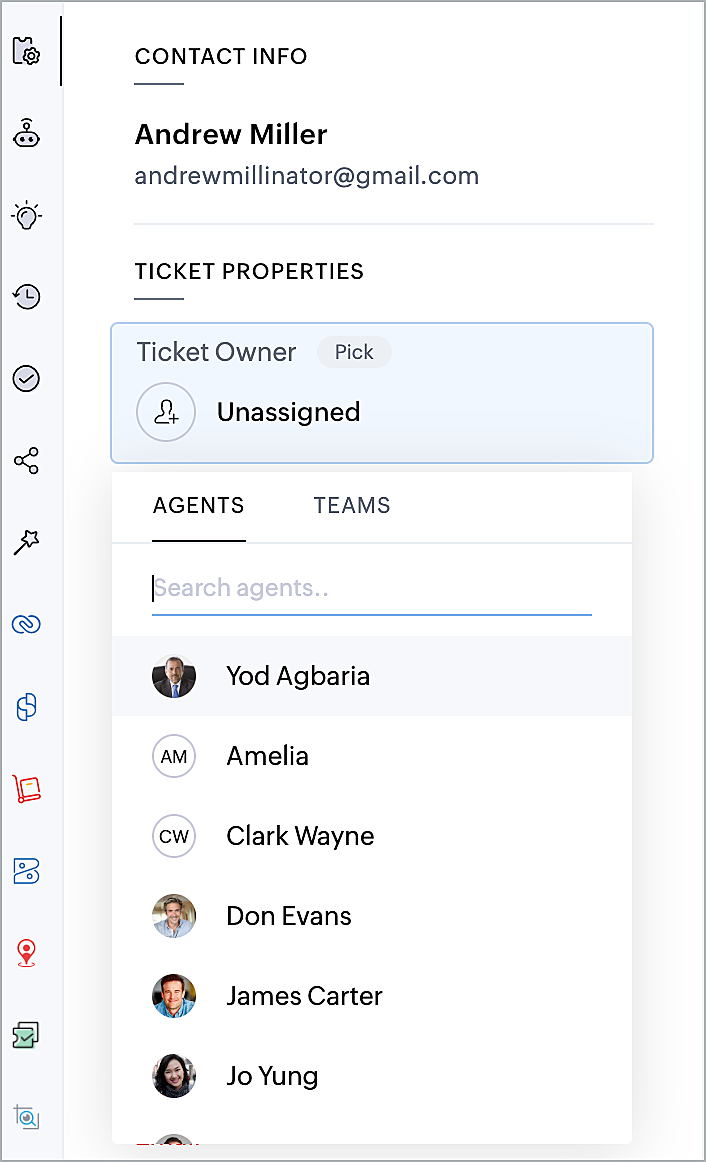Open the ticket history clock icon
The height and width of the screenshot is (1162, 706).
(x=27, y=296)
